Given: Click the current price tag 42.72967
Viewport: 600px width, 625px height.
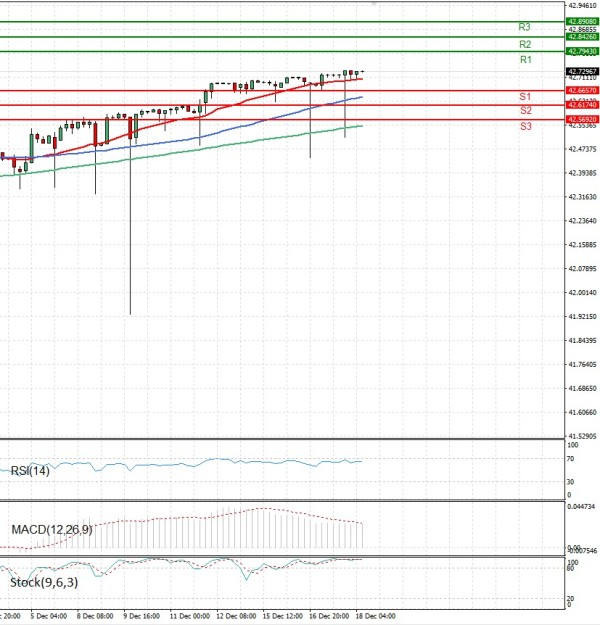Looking at the screenshot, I should coord(582,72).
